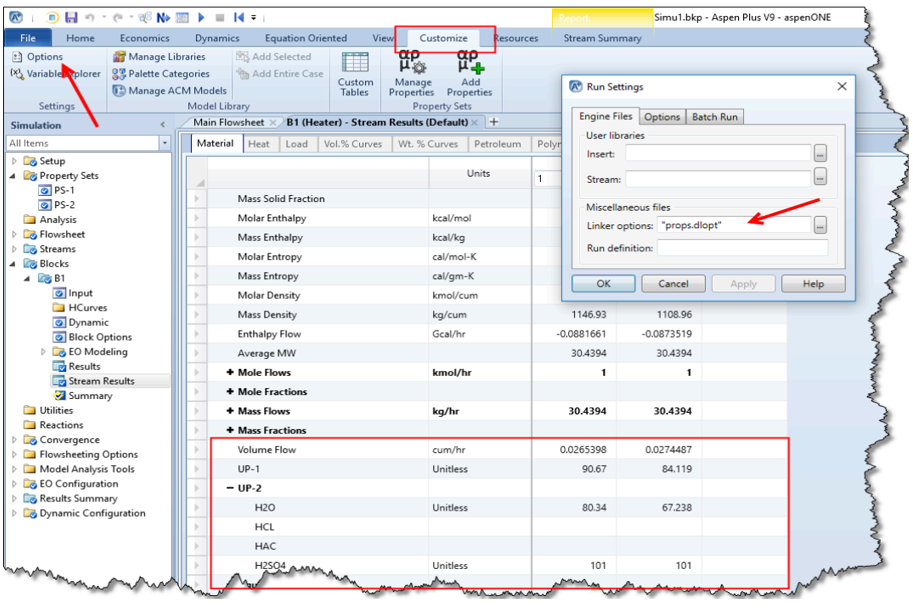Select the Customize ribbon tab

[444, 38]
